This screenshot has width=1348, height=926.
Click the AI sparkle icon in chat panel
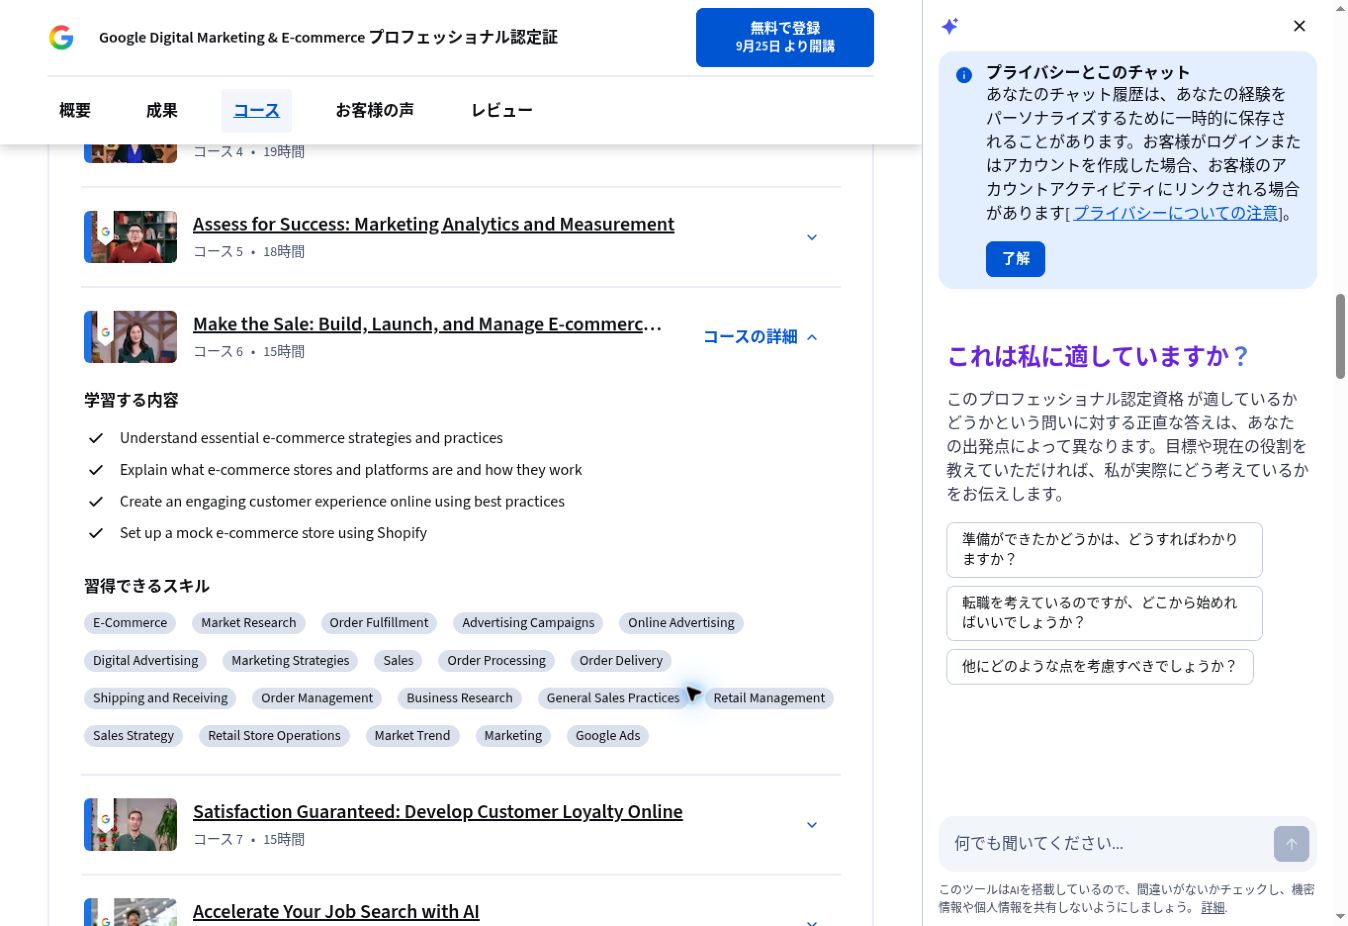[950, 26]
